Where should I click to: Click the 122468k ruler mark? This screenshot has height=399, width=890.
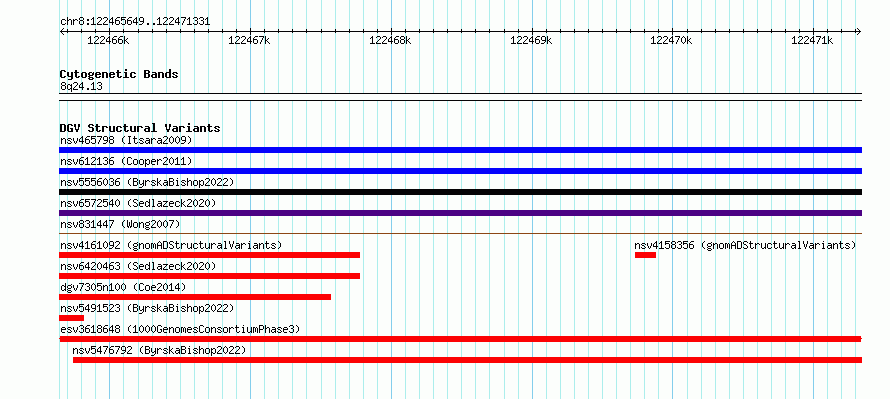390,40
